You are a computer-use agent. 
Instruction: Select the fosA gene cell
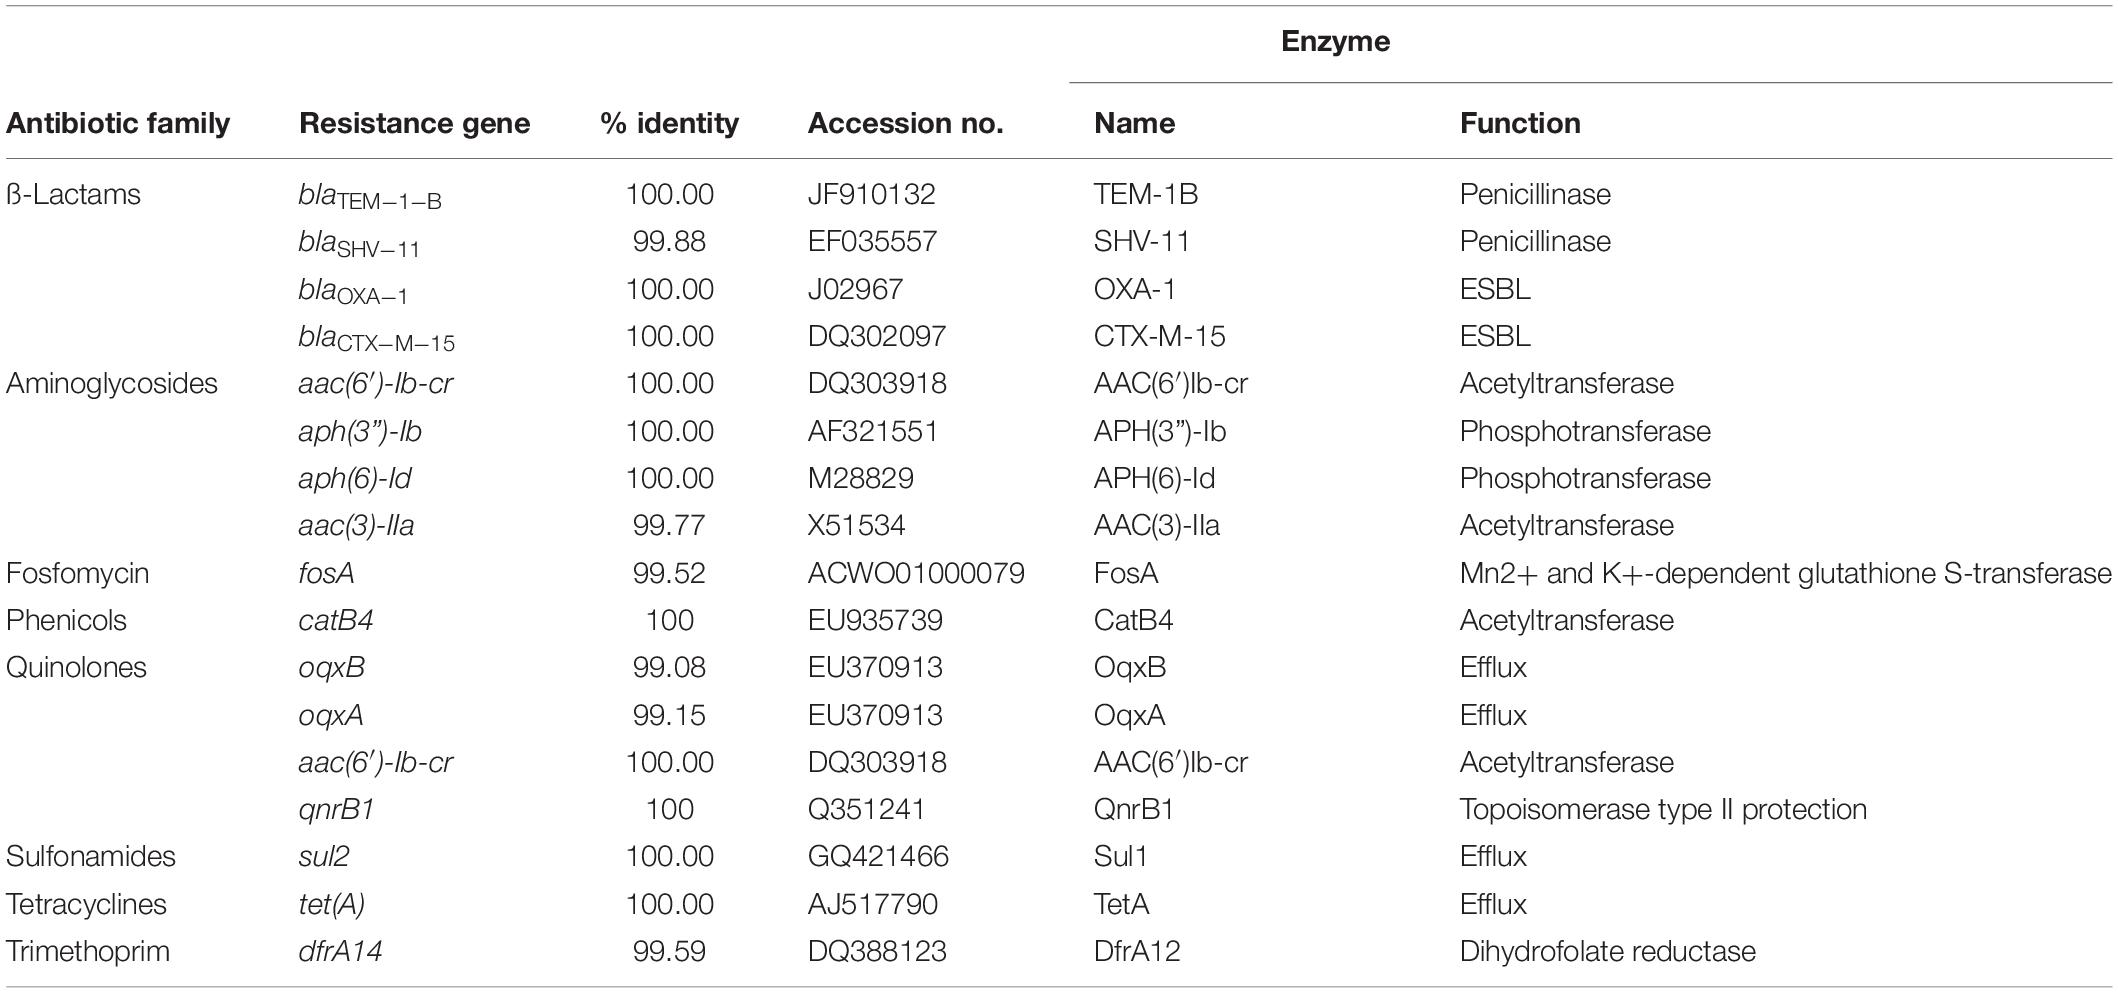[x=326, y=573]
